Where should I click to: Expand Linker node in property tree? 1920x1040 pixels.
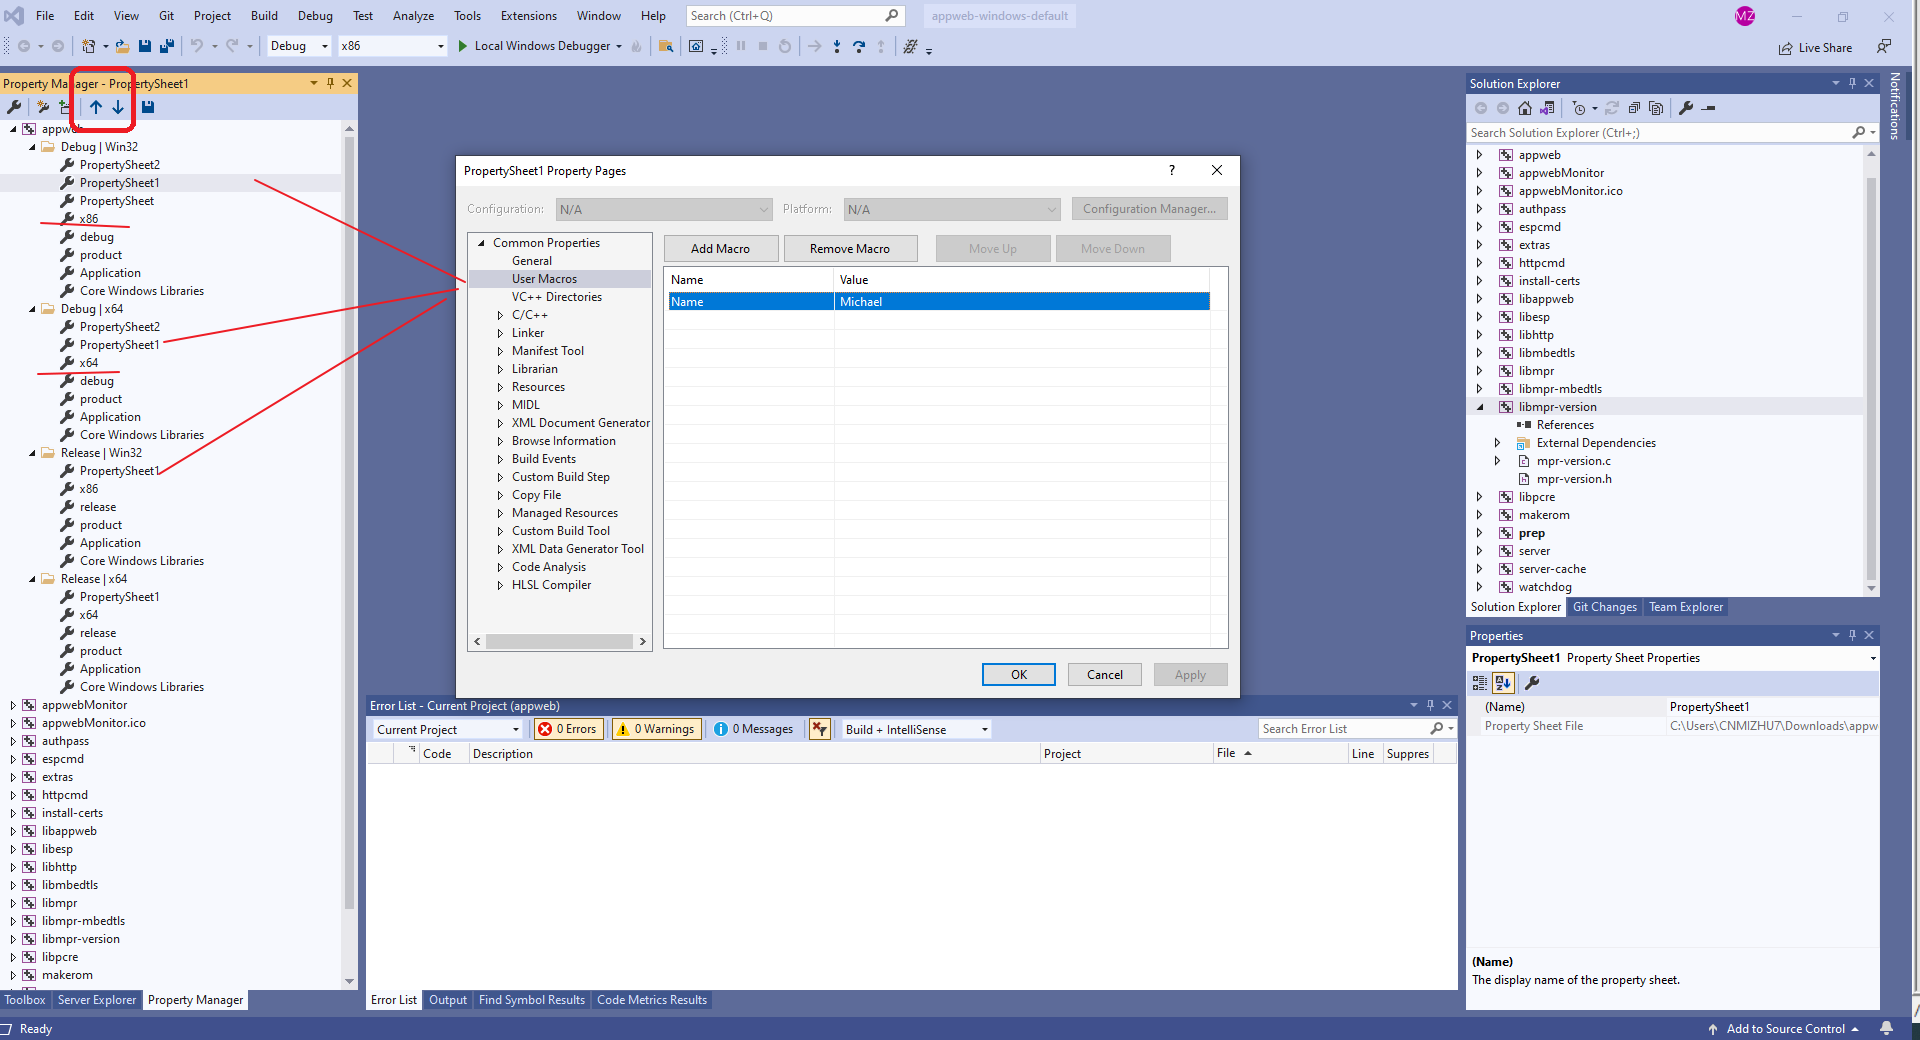pyautogui.click(x=500, y=333)
